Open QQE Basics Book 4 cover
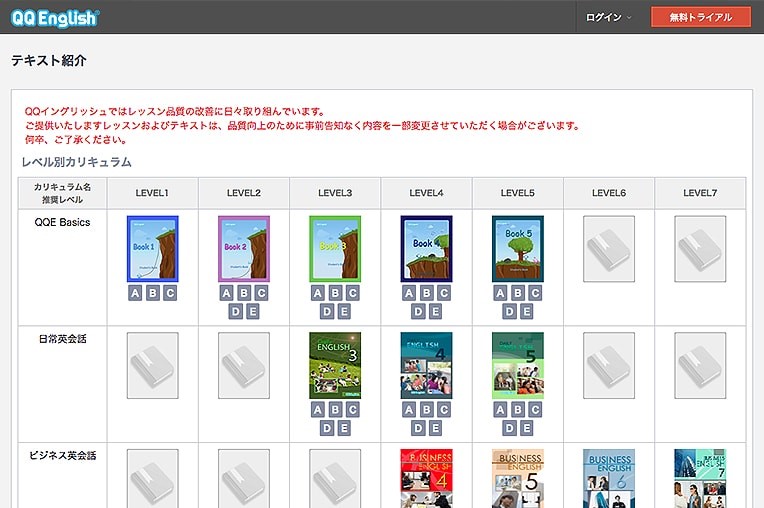The width and height of the screenshot is (764, 508). (426, 249)
